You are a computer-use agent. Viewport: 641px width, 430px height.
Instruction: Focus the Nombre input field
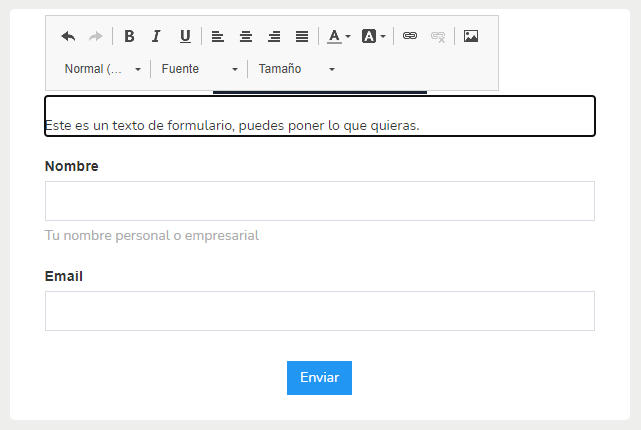[320, 201]
